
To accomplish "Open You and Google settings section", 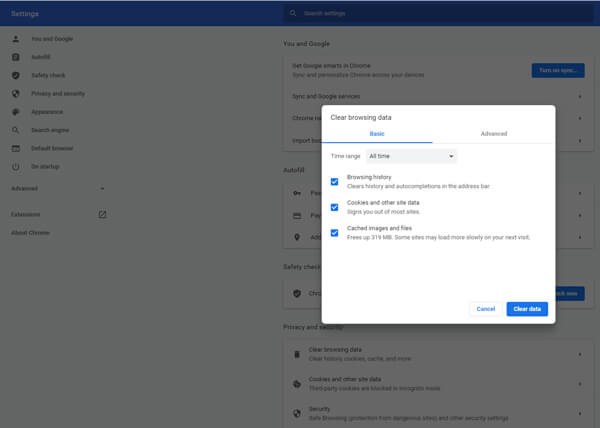I will [x=52, y=39].
